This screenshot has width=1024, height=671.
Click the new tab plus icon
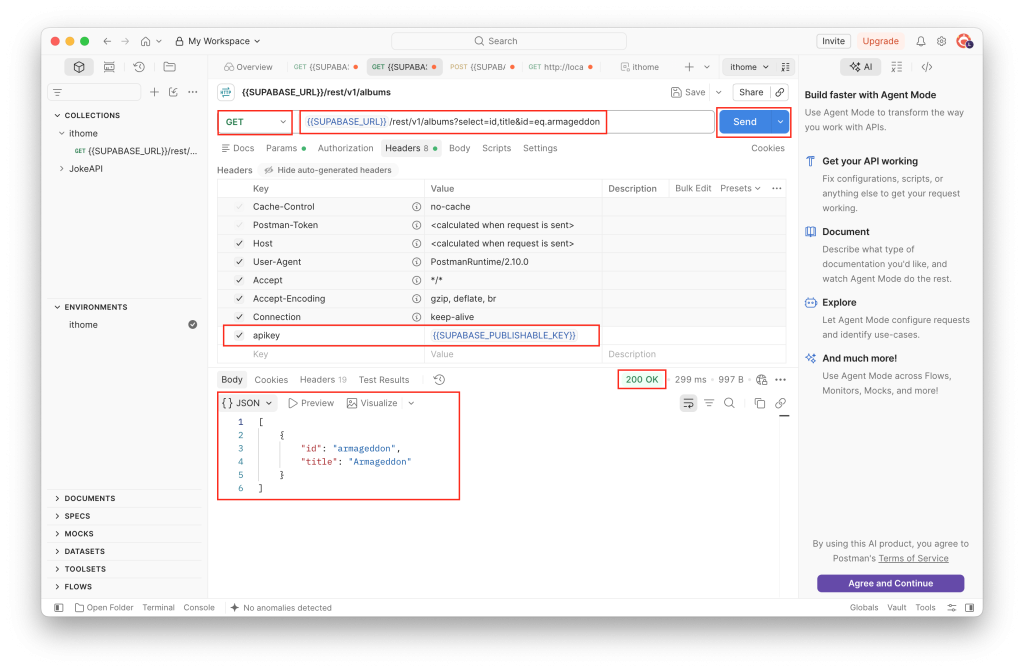(689, 67)
